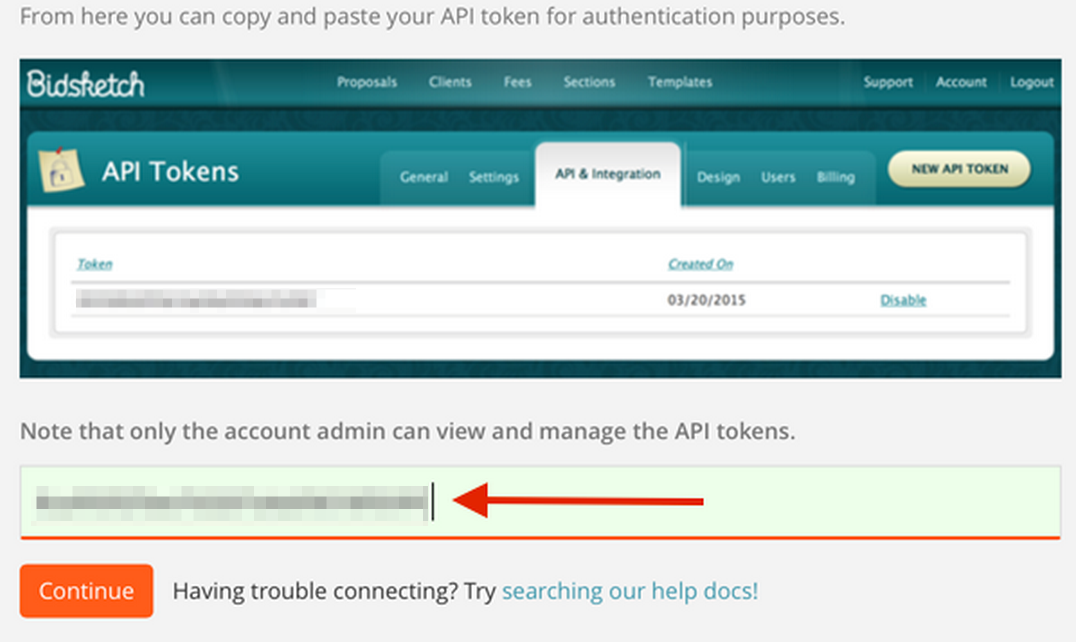Image resolution: width=1076 pixels, height=642 pixels.
Task: Click Logout
Action: [1031, 82]
